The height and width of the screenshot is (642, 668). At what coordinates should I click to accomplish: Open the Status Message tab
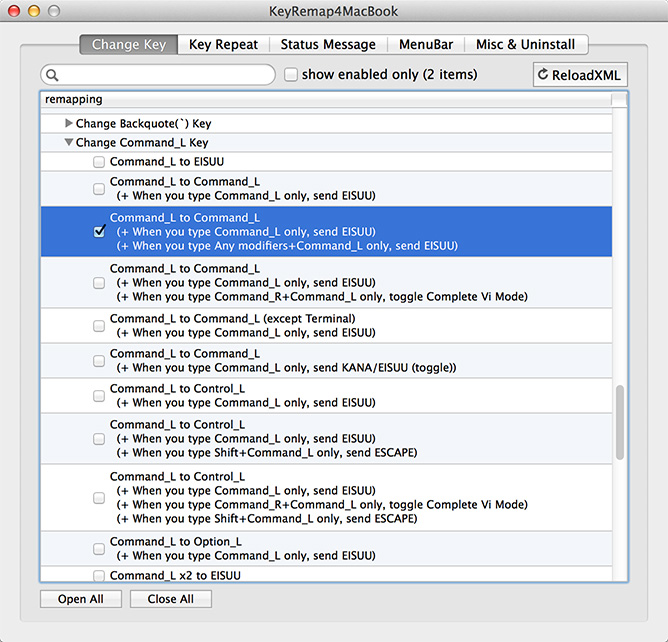coord(328,44)
